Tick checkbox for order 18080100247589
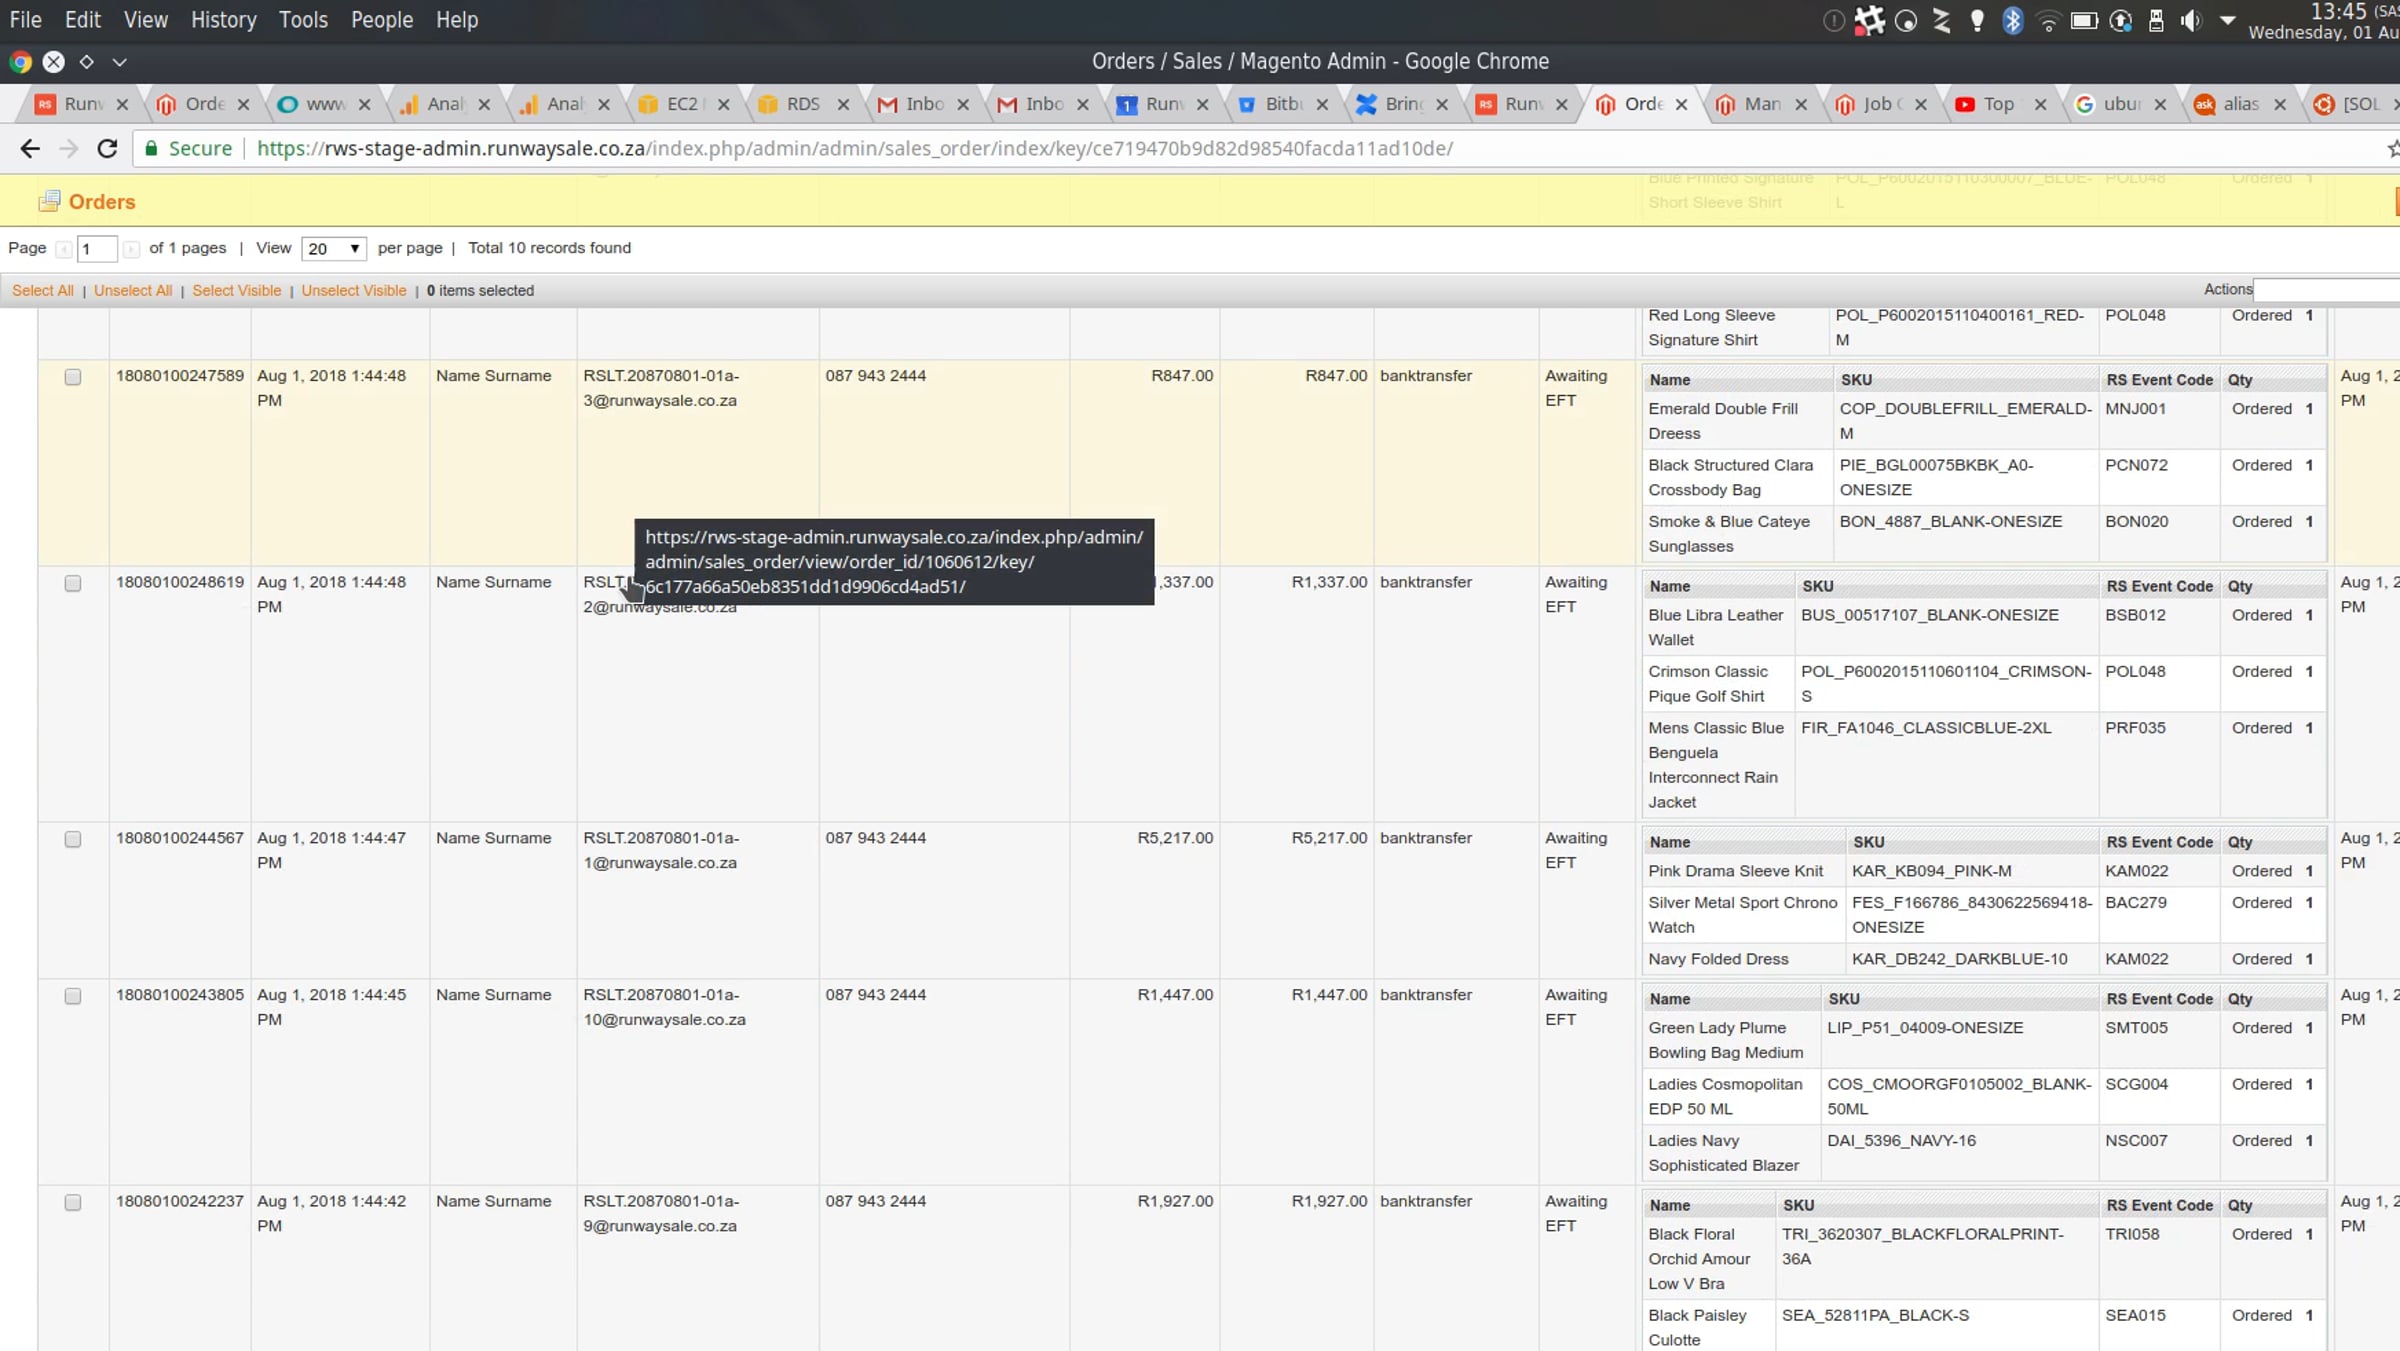This screenshot has width=2400, height=1351. [x=73, y=377]
